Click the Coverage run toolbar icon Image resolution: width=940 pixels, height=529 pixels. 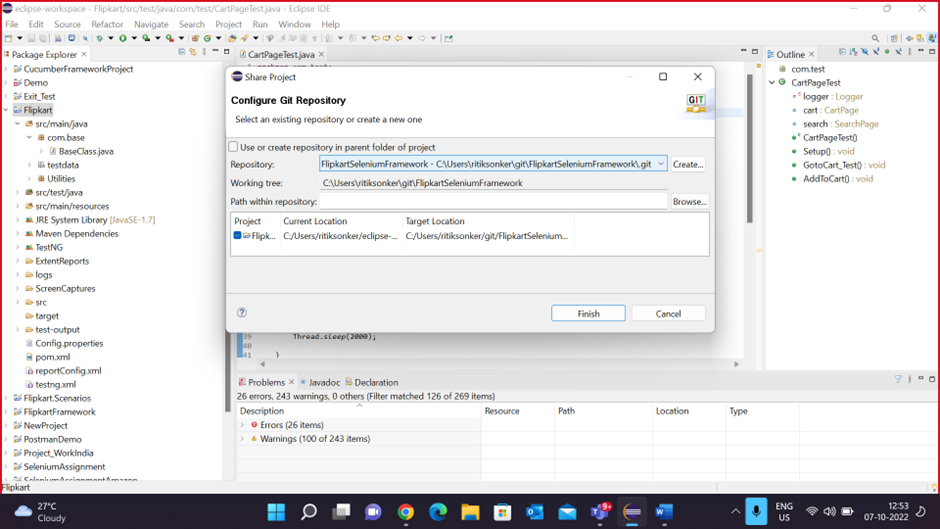pyautogui.click(x=146, y=38)
